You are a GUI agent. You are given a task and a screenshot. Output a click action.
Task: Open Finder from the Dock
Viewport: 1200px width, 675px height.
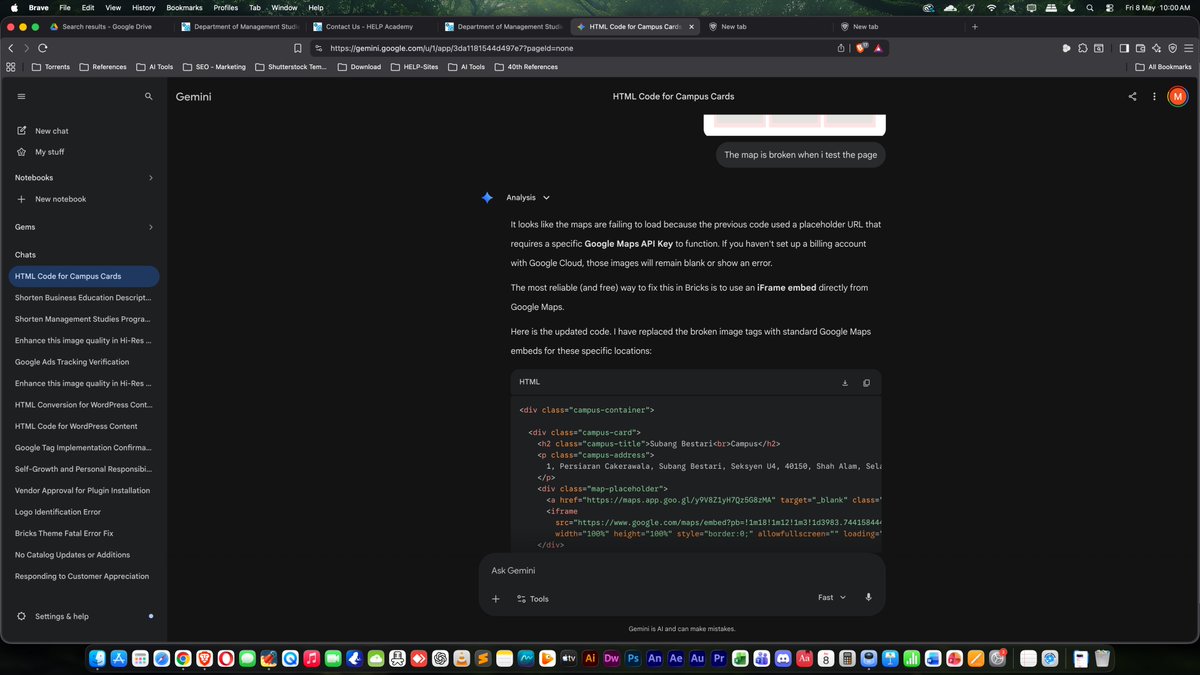[x=97, y=658]
